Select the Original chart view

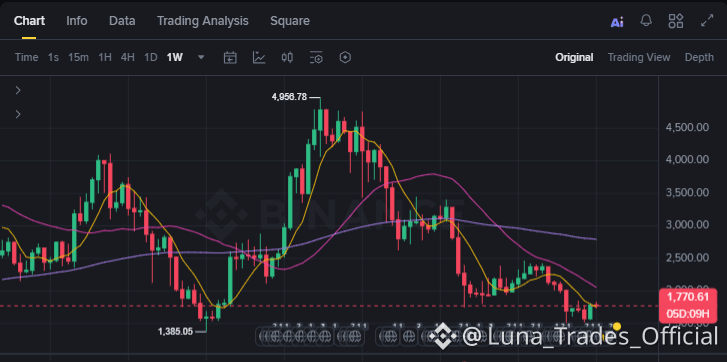pyautogui.click(x=574, y=57)
